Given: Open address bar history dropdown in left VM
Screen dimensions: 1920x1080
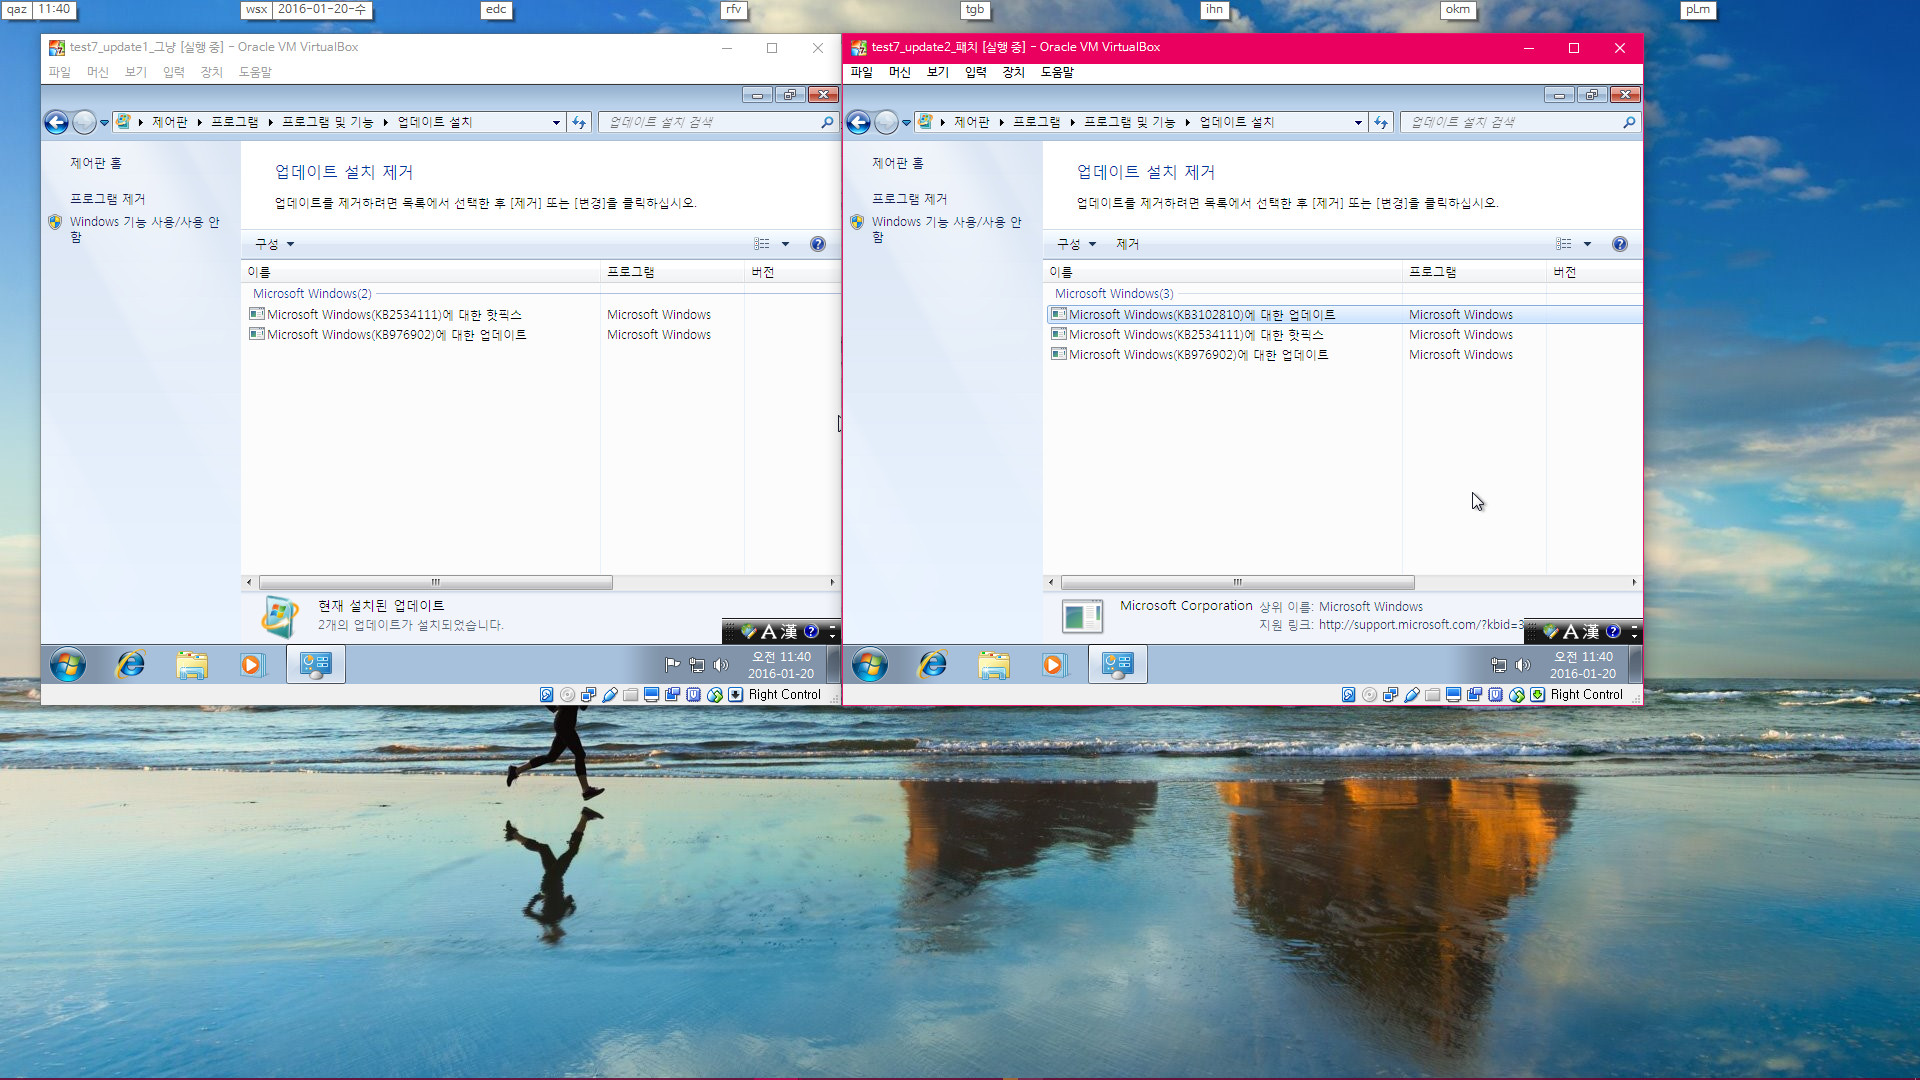Looking at the screenshot, I should pos(556,122).
